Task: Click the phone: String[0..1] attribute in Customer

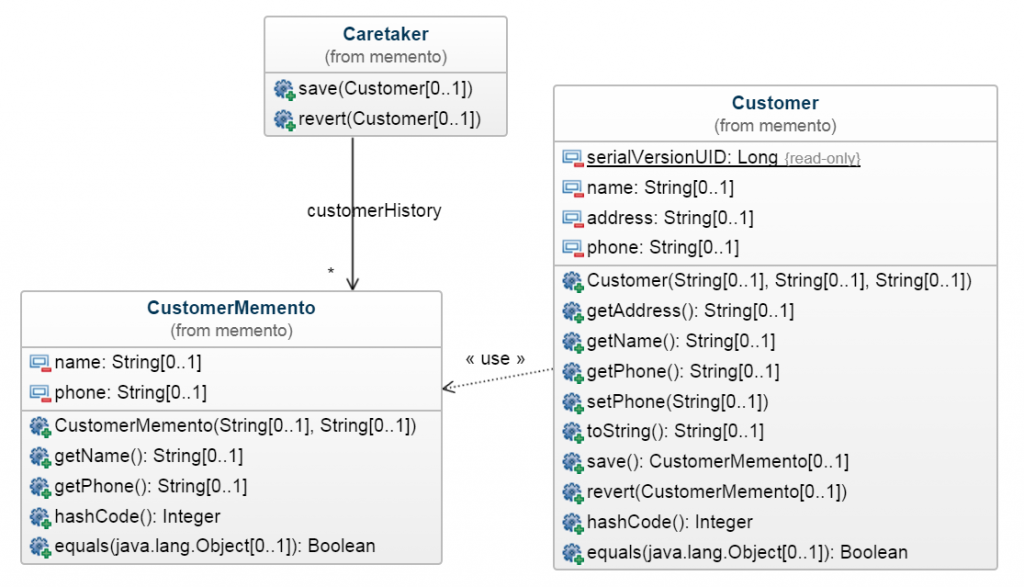Action: (663, 247)
